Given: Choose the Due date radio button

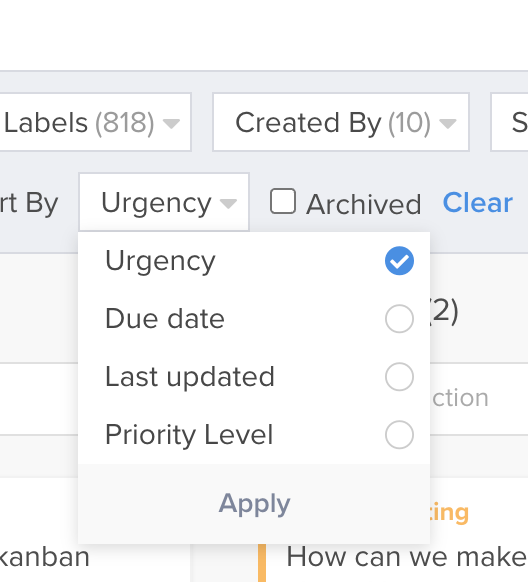Looking at the screenshot, I should click(399, 319).
